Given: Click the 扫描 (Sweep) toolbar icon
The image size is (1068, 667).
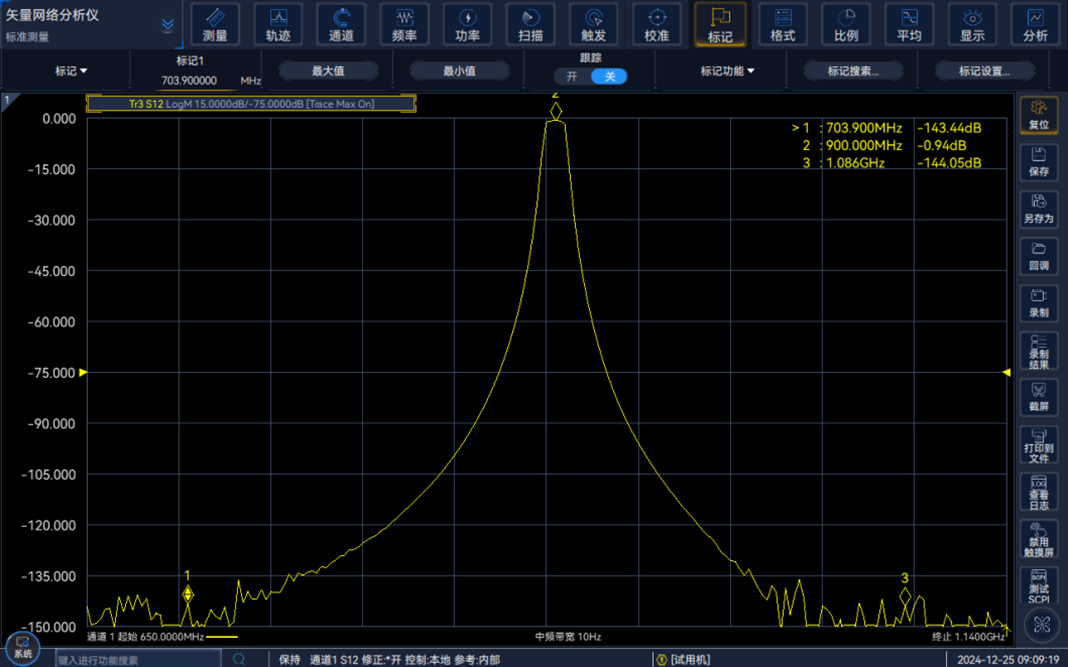Looking at the screenshot, I should click(530, 24).
